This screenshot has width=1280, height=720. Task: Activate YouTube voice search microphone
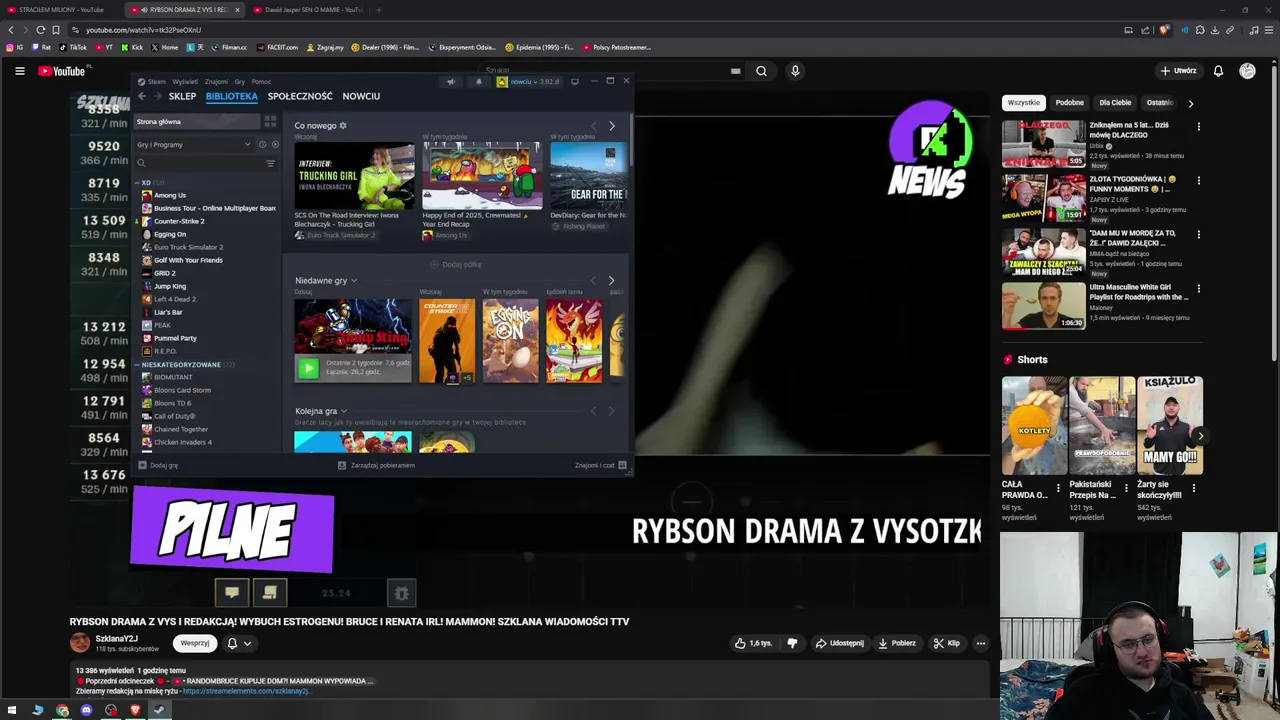[795, 71]
